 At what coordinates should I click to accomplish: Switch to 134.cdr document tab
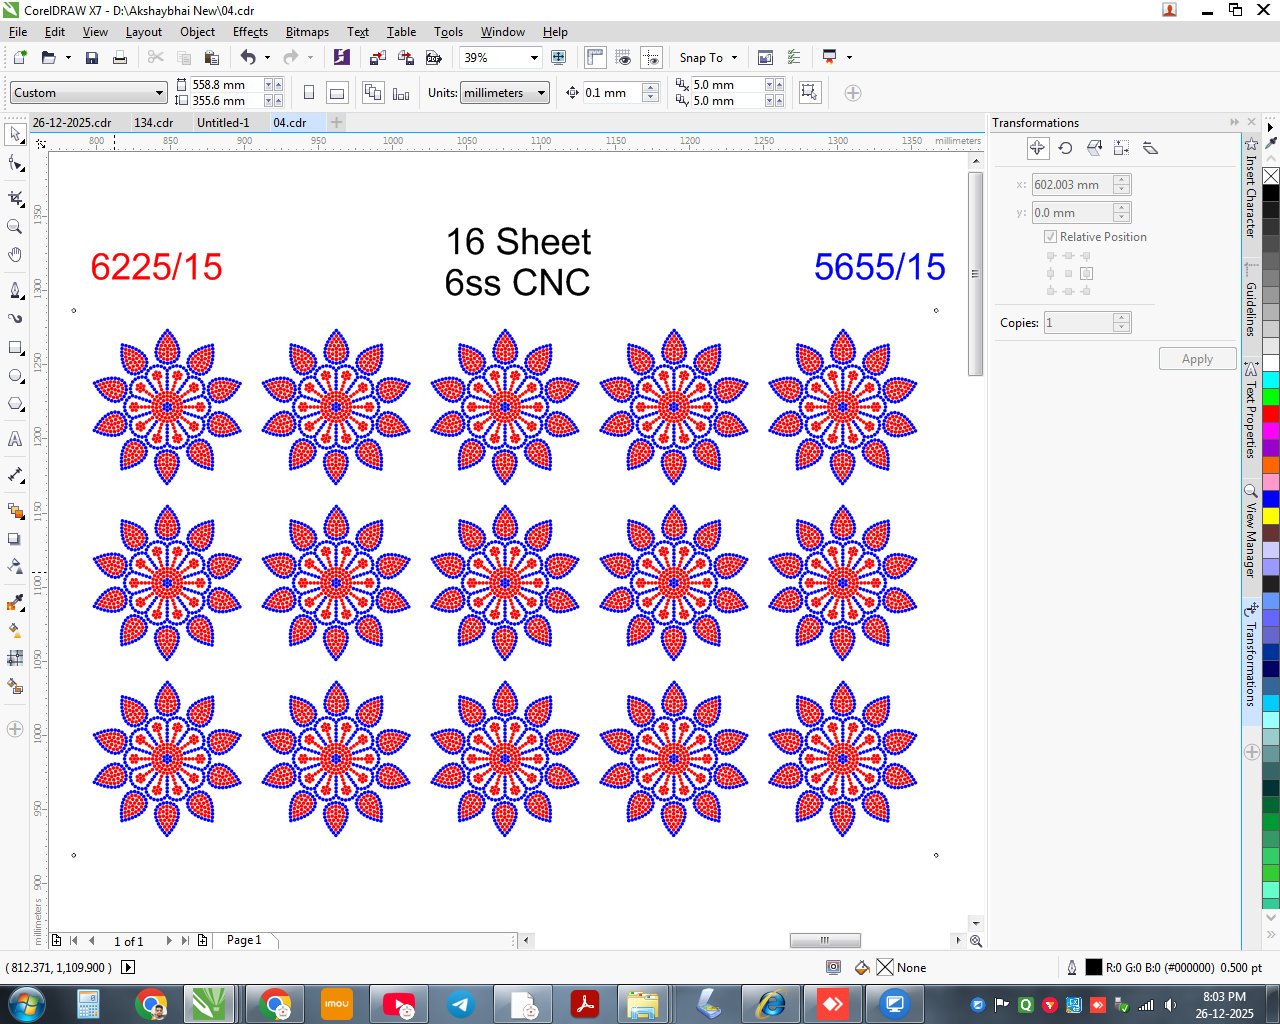click(x=154, y=123)
